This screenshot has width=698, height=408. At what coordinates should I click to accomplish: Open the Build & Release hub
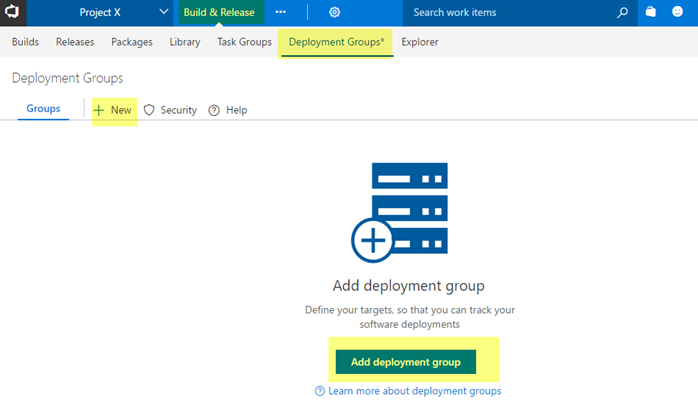click(x=221, y=12)
